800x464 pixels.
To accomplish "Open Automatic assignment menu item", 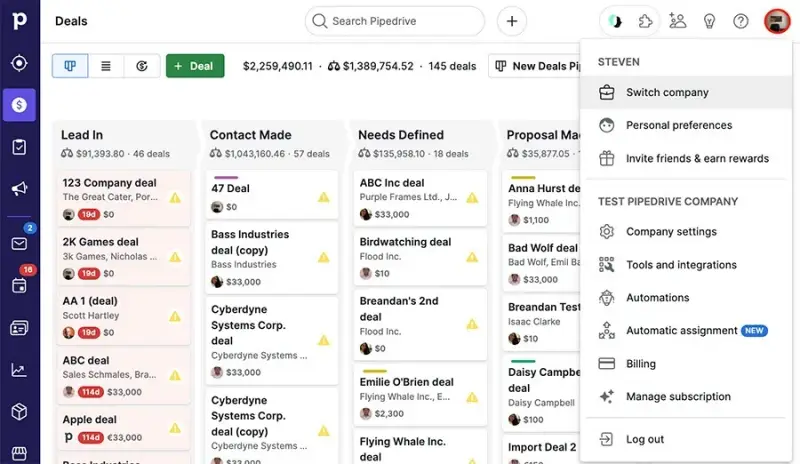I will (686, 331).
